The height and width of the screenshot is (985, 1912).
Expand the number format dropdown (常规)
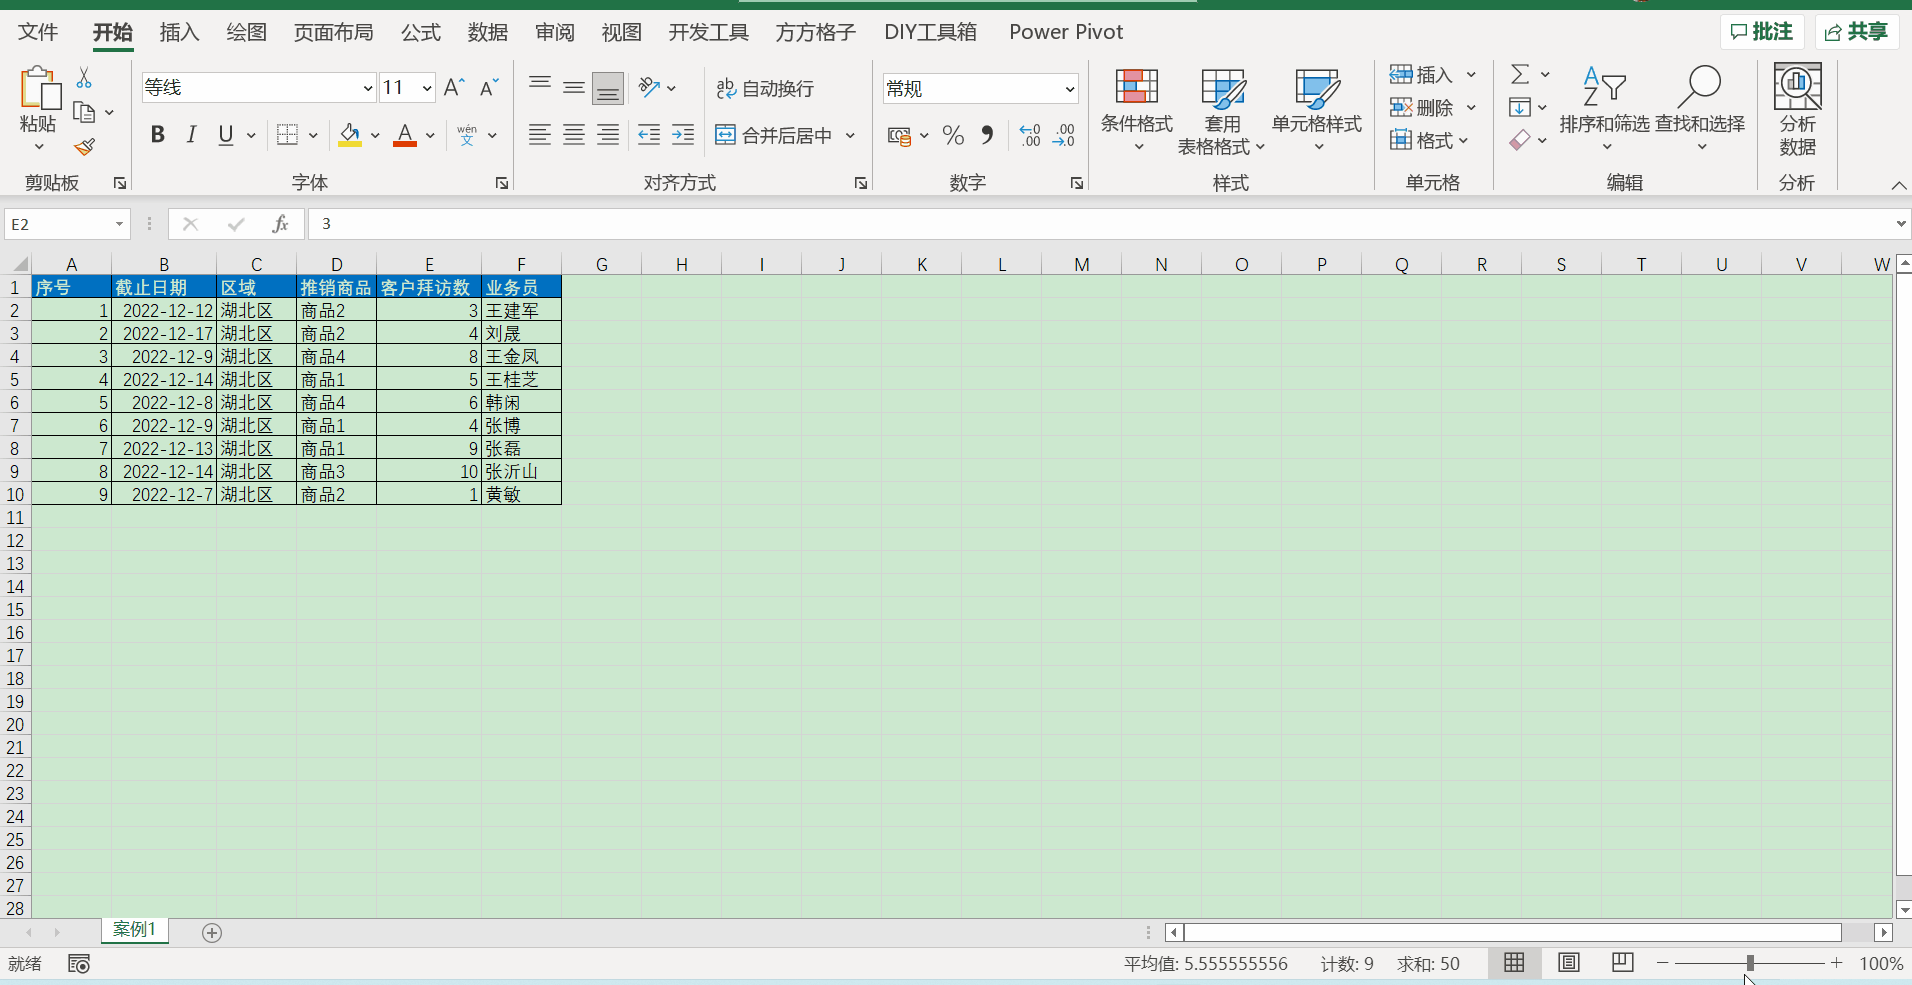[x=1069, y=89]
